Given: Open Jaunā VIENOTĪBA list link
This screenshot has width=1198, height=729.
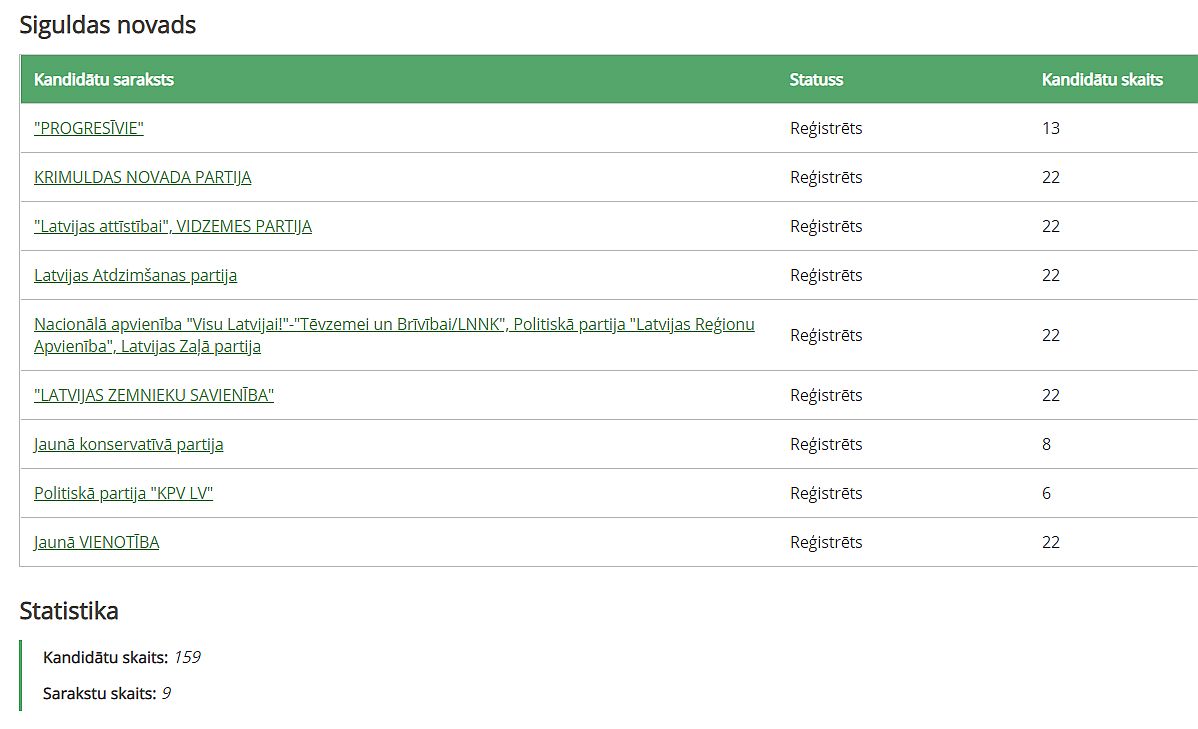Looking at the screenshot, I should click(x=96, y=542).
